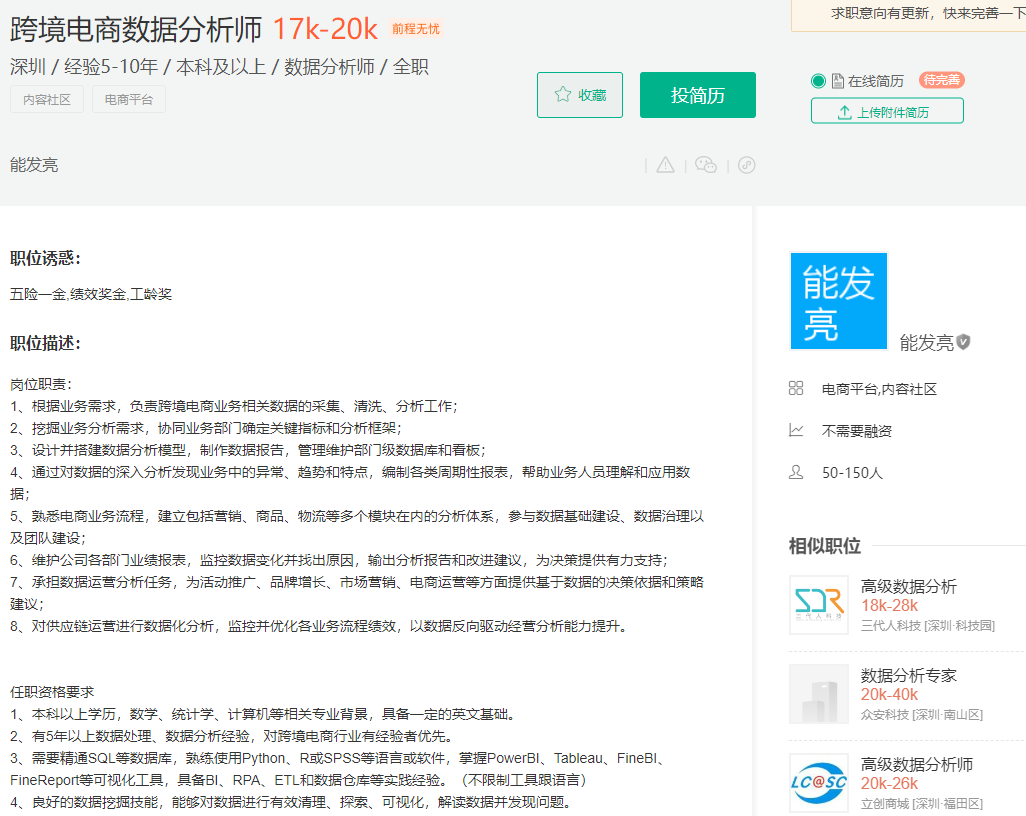Open the 高级数据分析 18k-28k job link

pos(908,586)
